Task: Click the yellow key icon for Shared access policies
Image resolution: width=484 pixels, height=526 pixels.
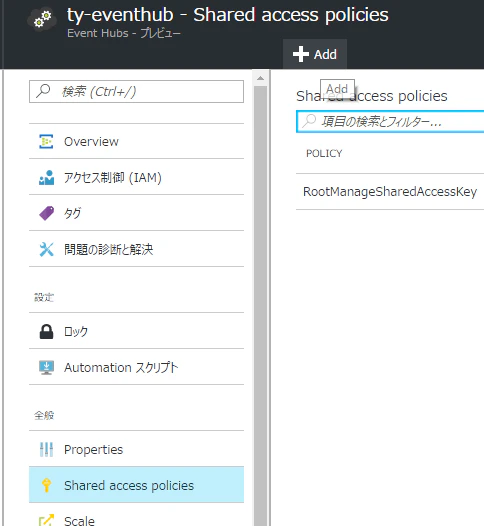Action: tap(46, 485)
